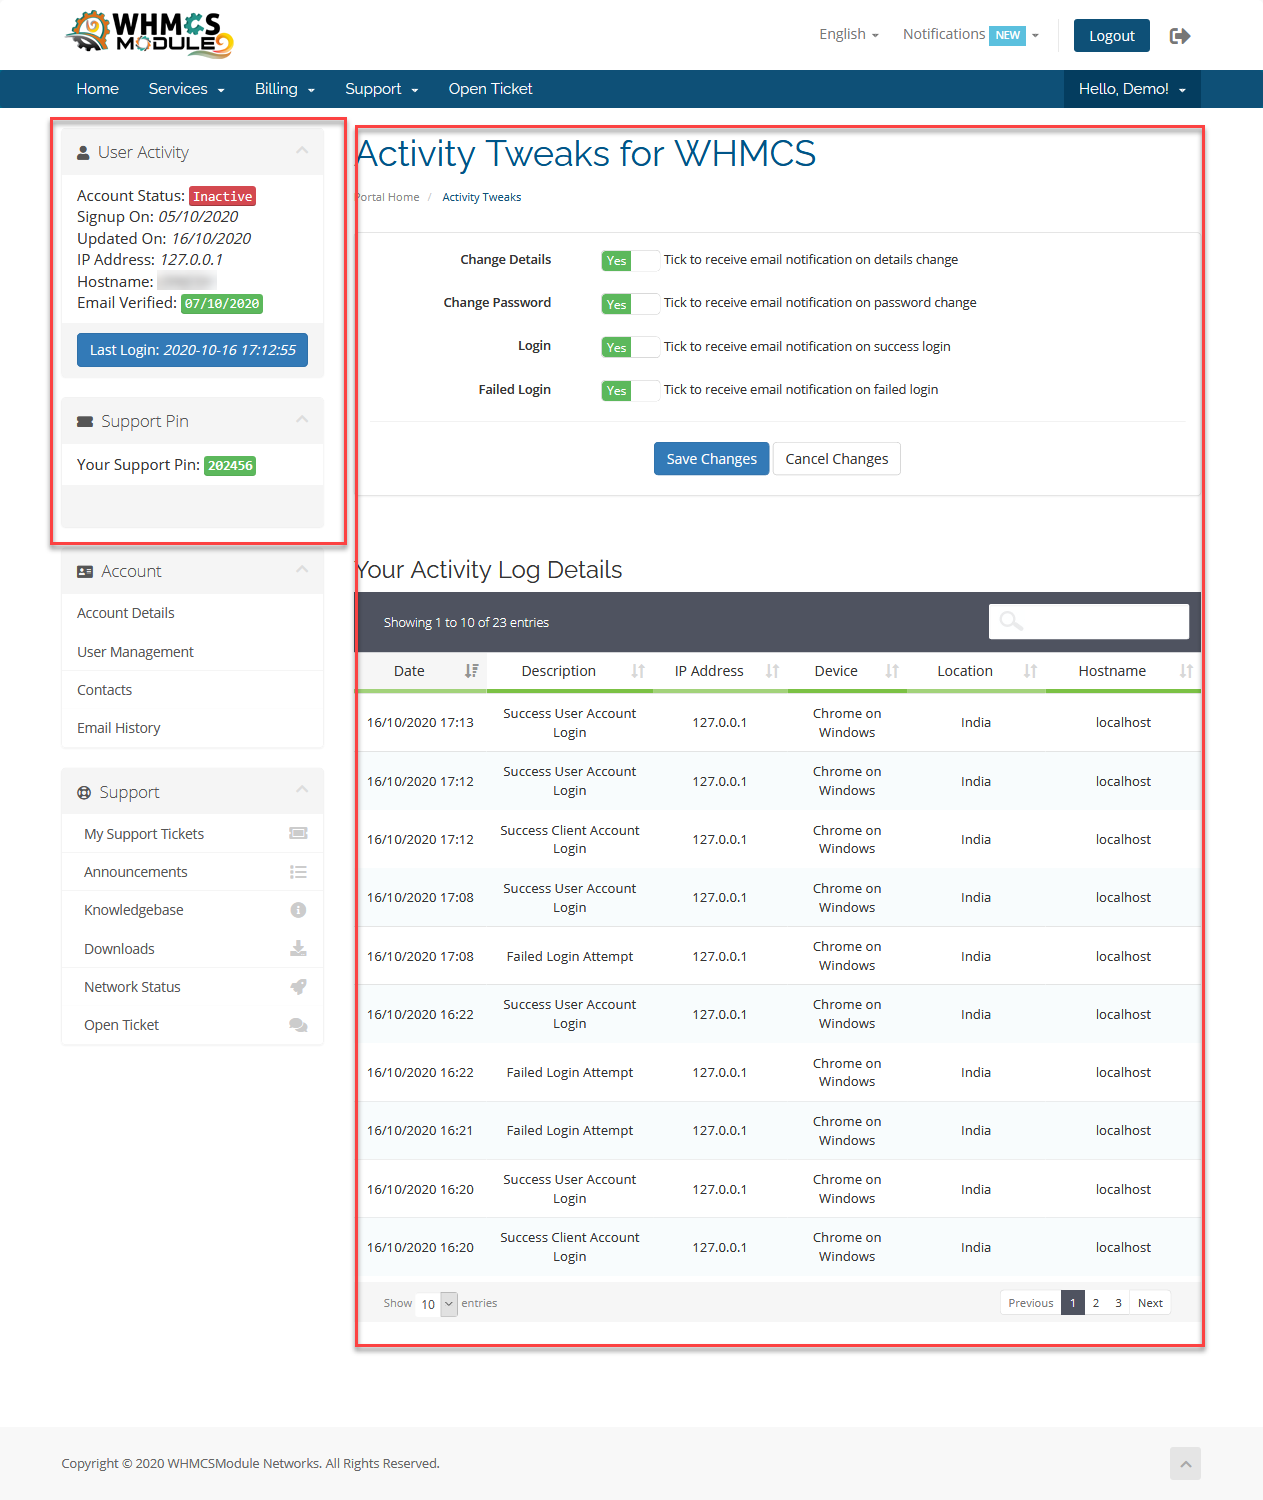Select Open Ticket in the navbar
Screen dimensions: 1263x1500
[490, 89]
